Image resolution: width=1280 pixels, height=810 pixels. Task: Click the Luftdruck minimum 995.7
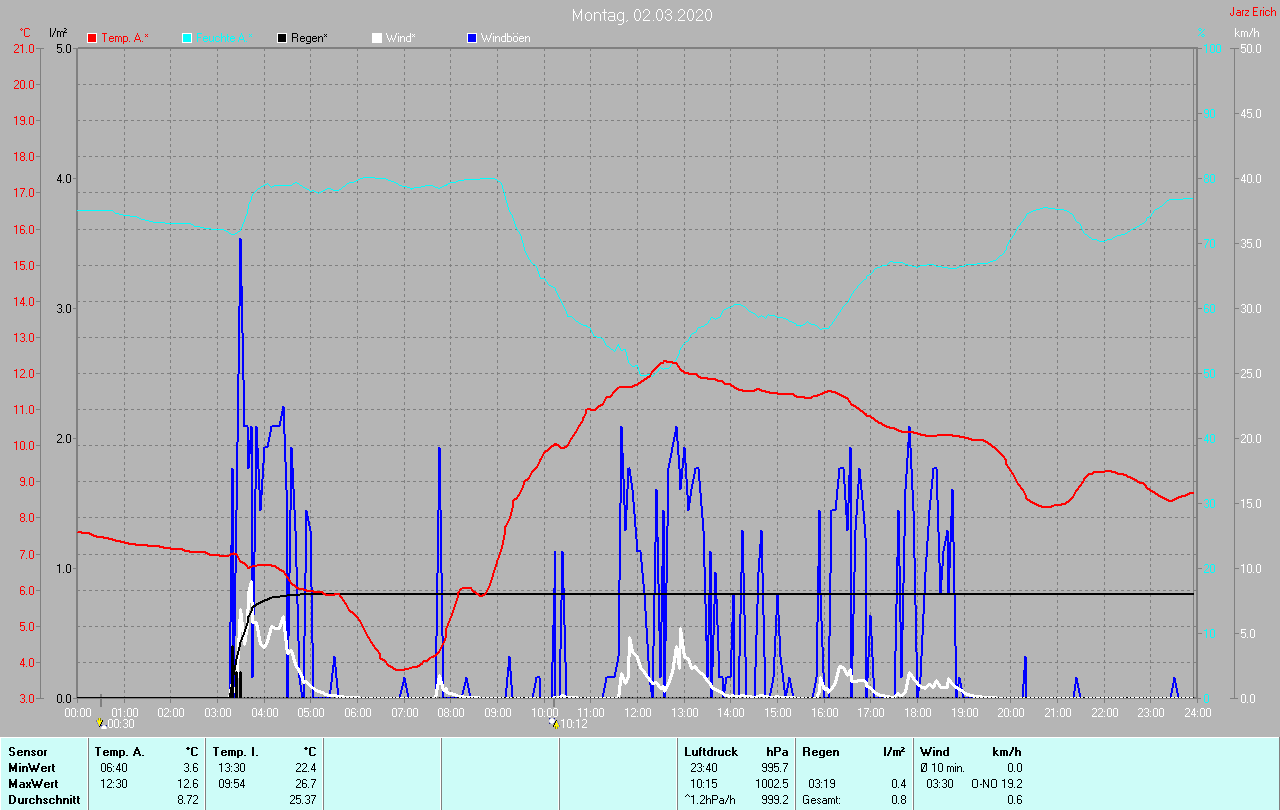point(774,768)
